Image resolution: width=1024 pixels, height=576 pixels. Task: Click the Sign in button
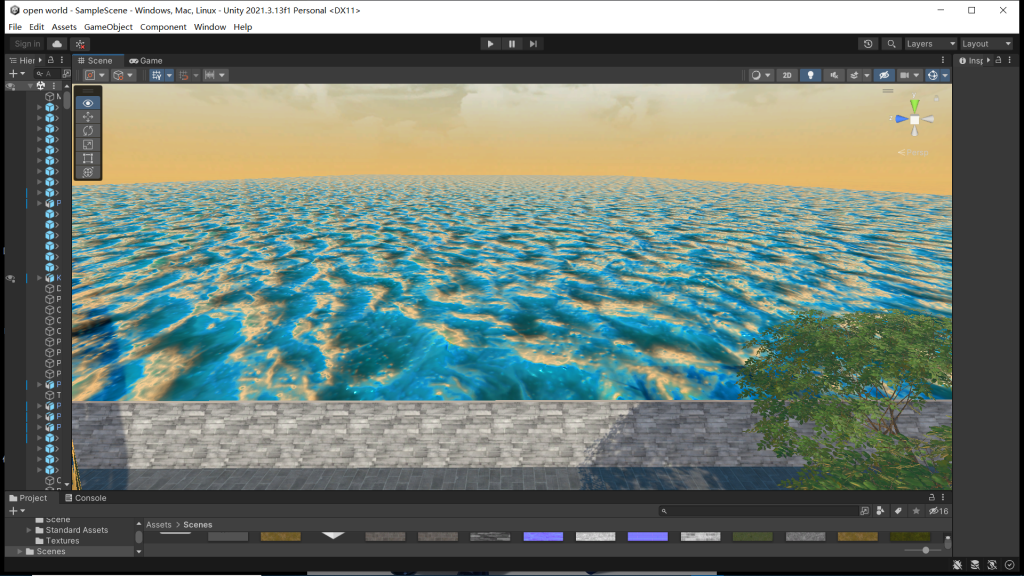click(x=28, y=44)
